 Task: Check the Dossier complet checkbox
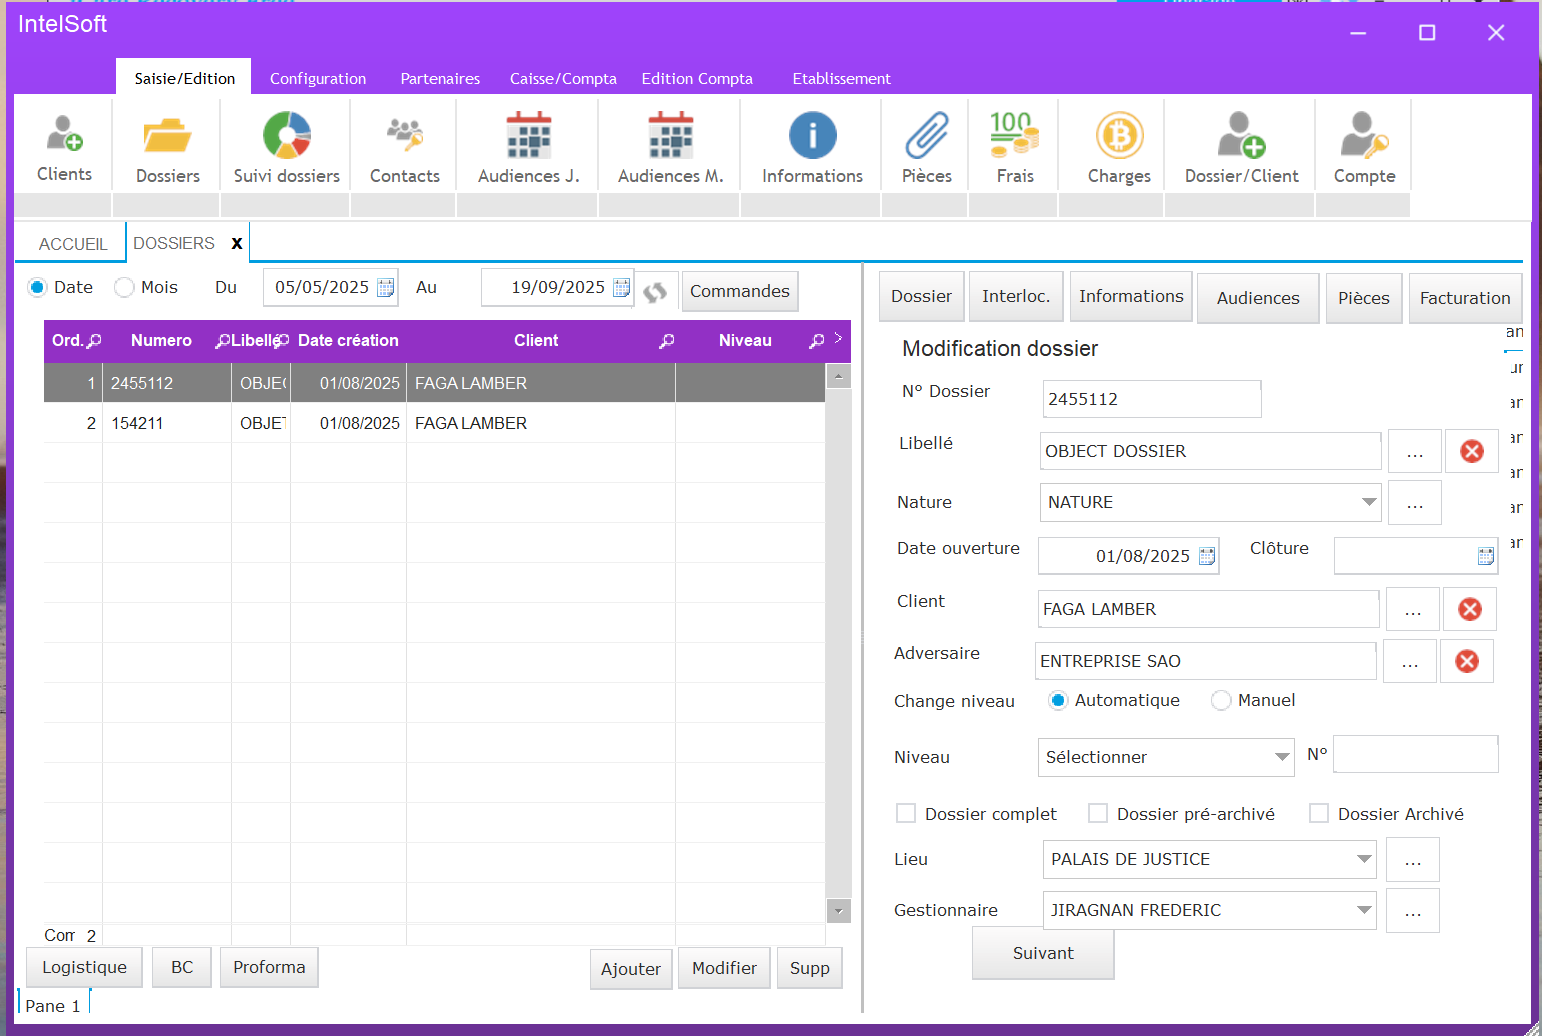coord(906,814)
